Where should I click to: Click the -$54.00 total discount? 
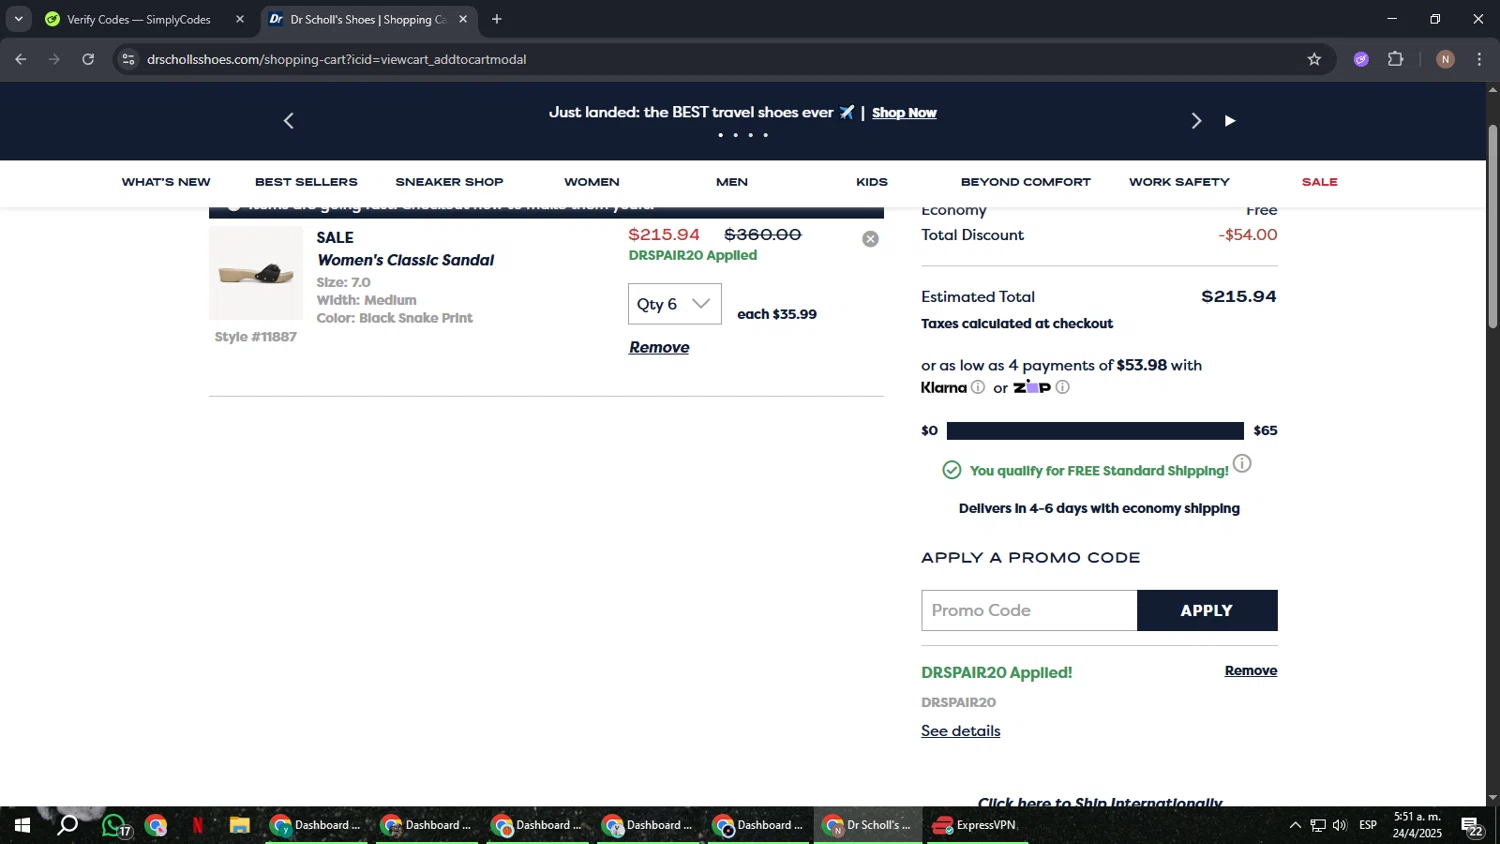coord(1248,235)
